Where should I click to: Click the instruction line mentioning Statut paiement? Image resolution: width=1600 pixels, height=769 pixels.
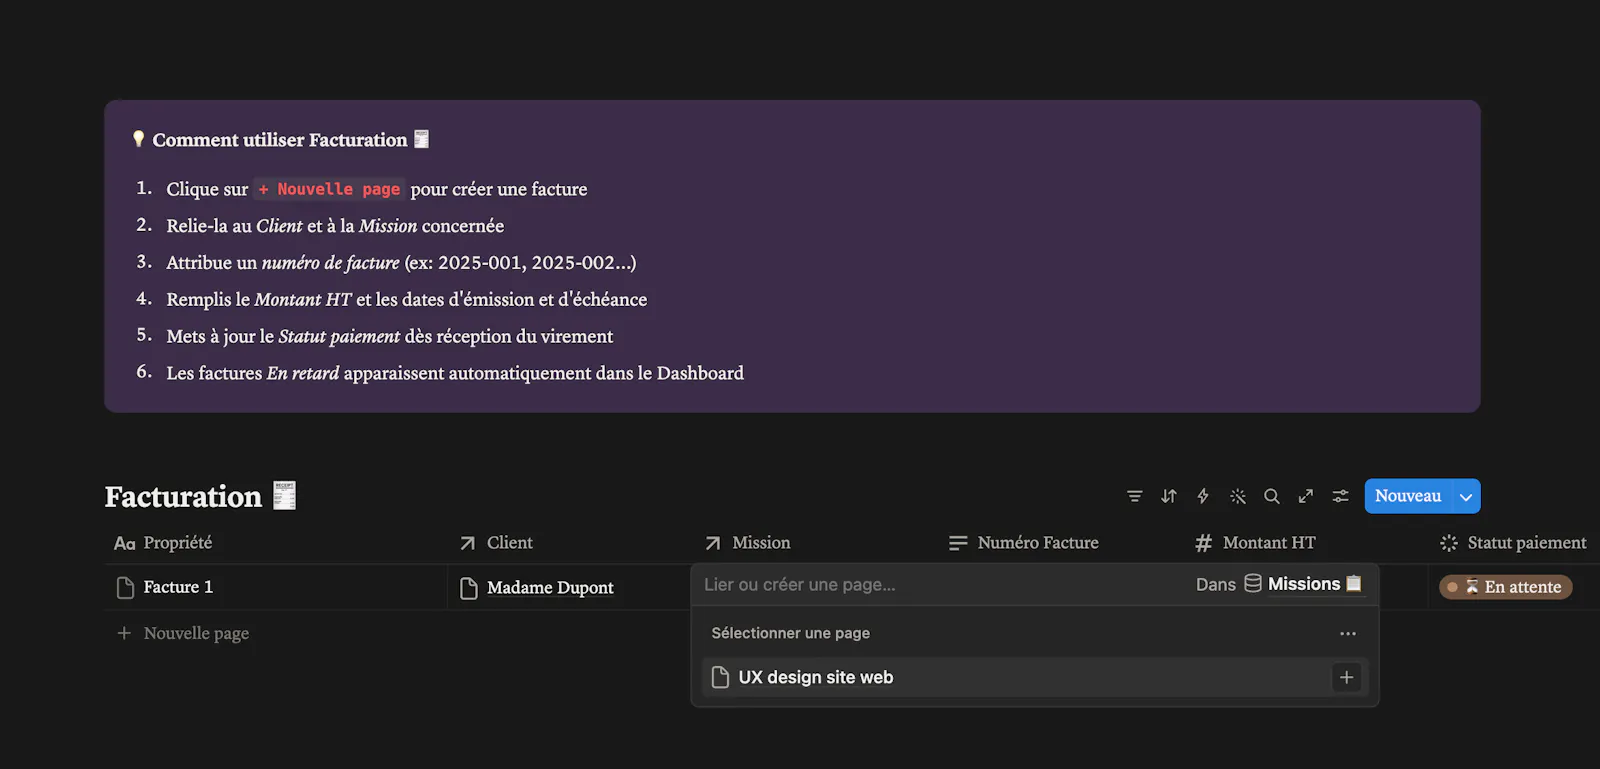tap(390, 336)
